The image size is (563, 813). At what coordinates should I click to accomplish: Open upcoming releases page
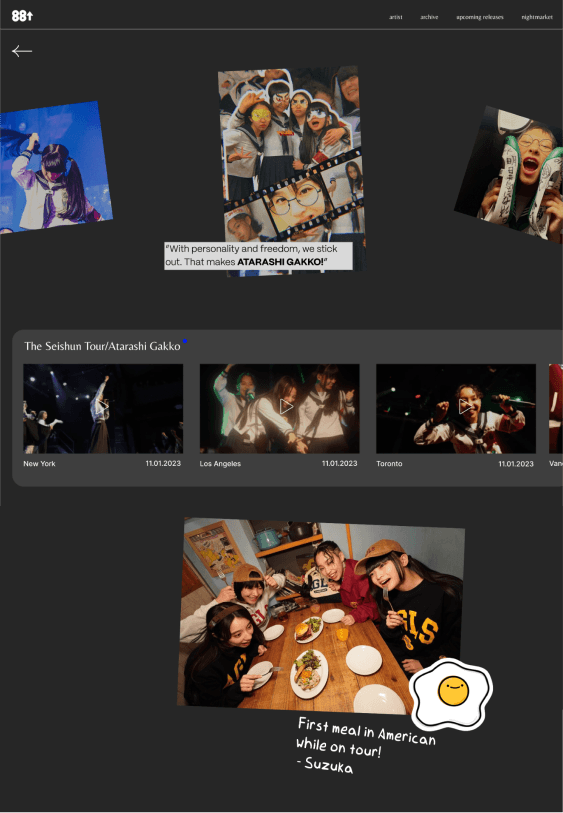click(480, 17)
